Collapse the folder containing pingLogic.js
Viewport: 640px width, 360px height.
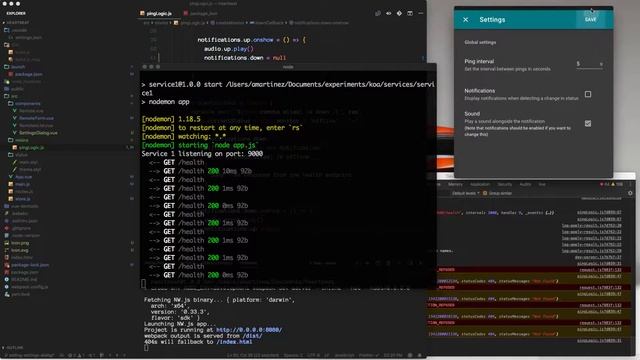click(x=18, y=140)
